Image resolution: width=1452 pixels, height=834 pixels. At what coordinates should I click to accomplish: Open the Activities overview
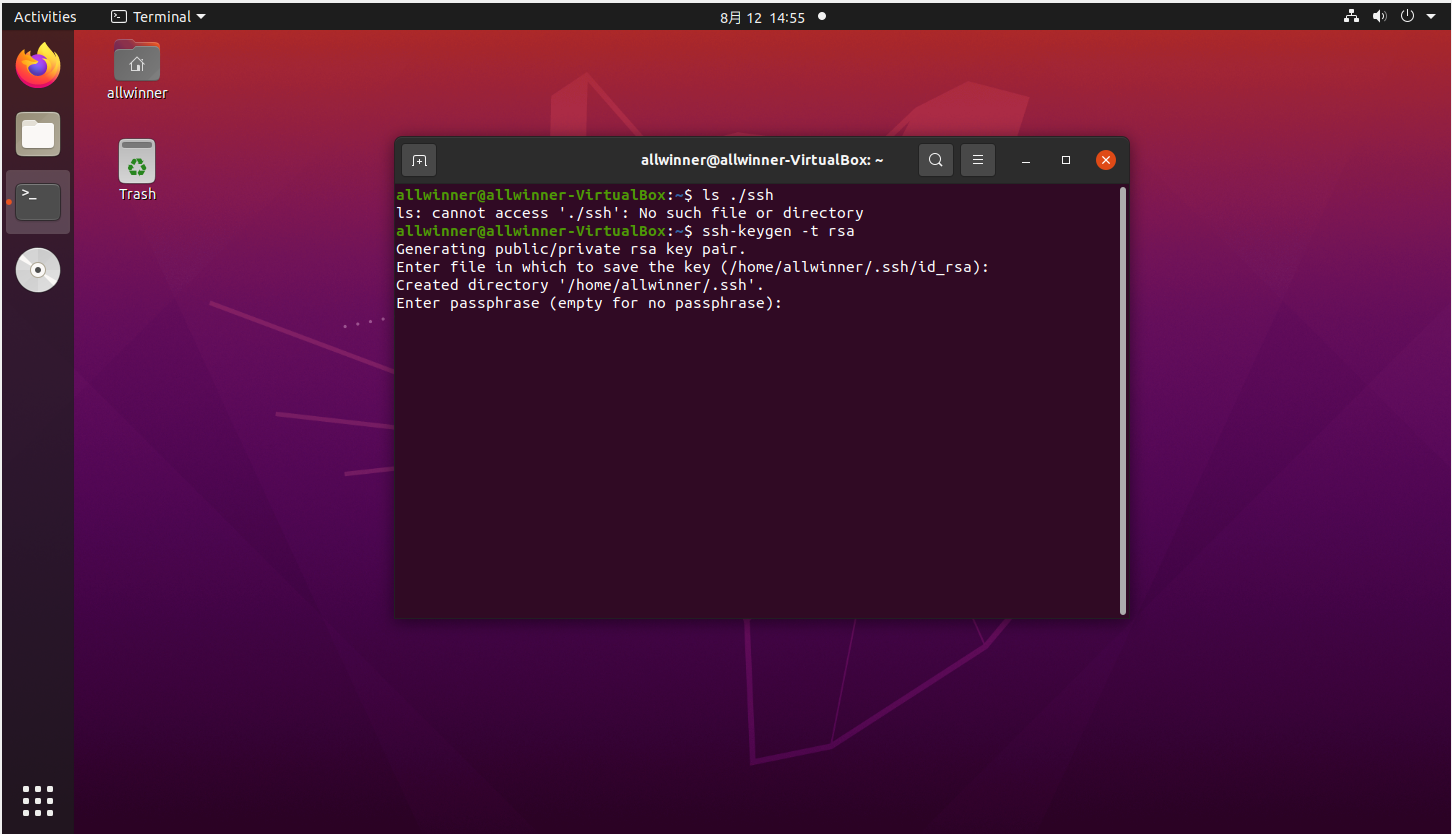click(45, 17)
